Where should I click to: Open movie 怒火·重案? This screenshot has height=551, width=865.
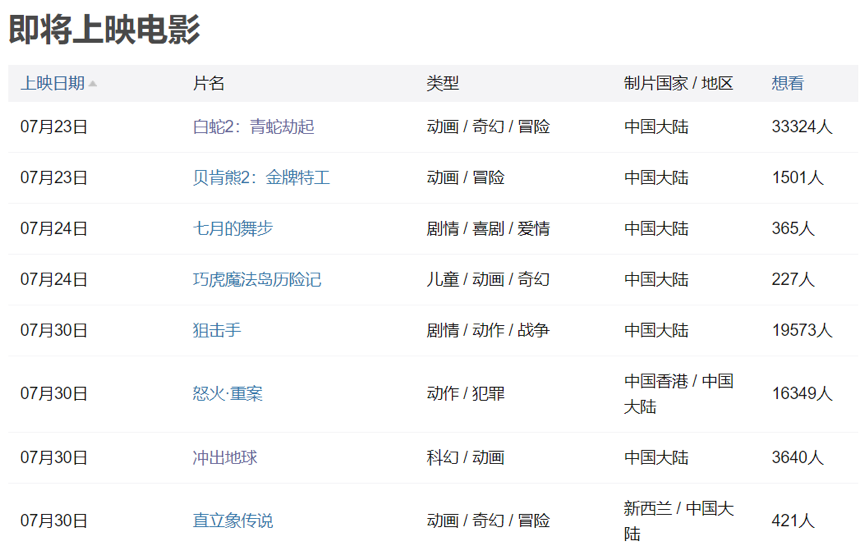227,394
